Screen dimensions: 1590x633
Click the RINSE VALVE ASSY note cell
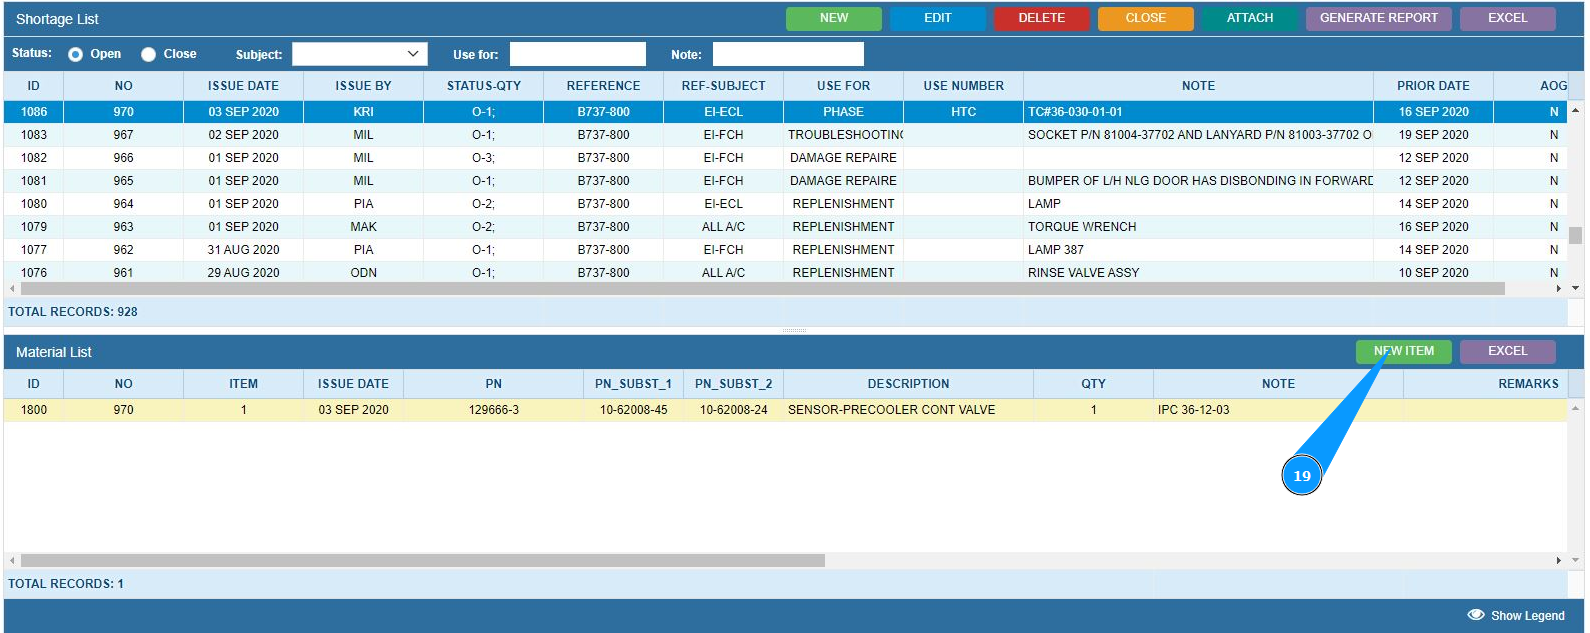[1198, 272]
